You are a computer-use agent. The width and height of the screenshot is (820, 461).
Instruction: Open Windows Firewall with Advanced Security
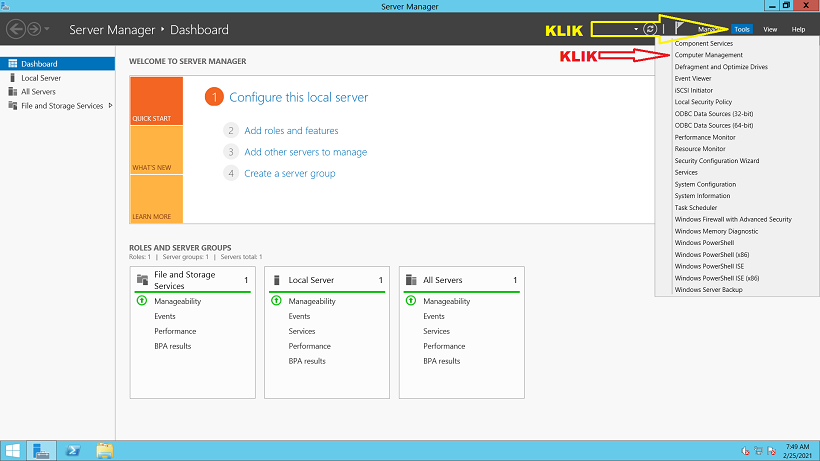click(733, 220)
